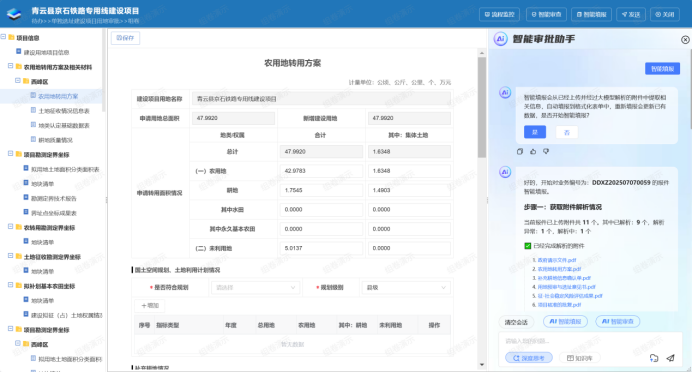Image resolution: width=693 pixels, height=372 pixels.
Task: Select 地类认定基础数据表 tree item
Action: coord(64,125)
